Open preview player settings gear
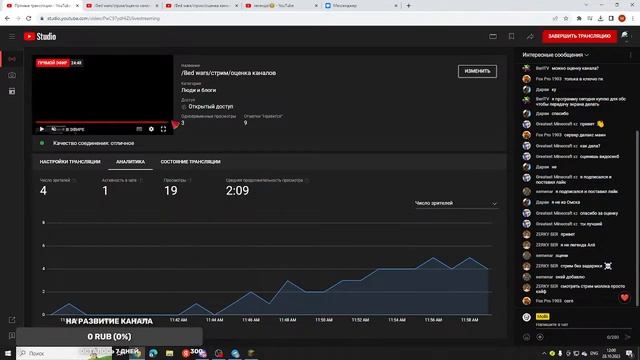Image resolution: width=640 pixels, height=360 pixels. [151, 129]
